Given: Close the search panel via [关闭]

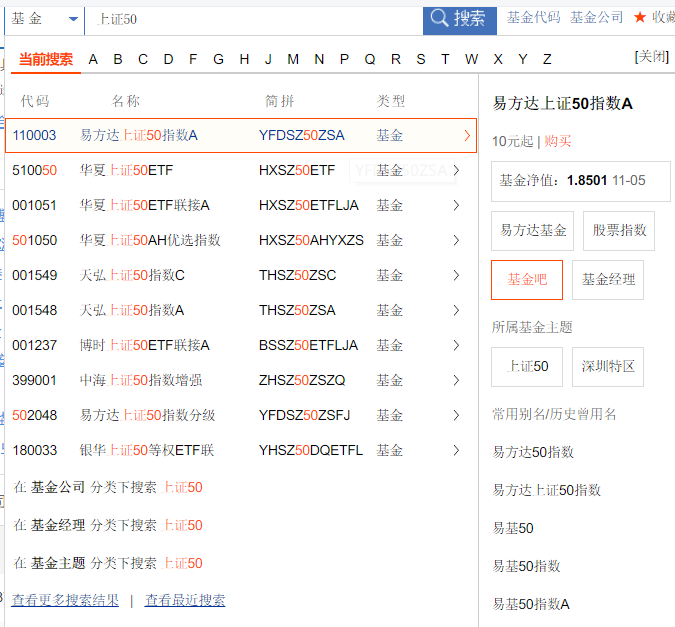Looking at the screenshot, I should 652,56.
